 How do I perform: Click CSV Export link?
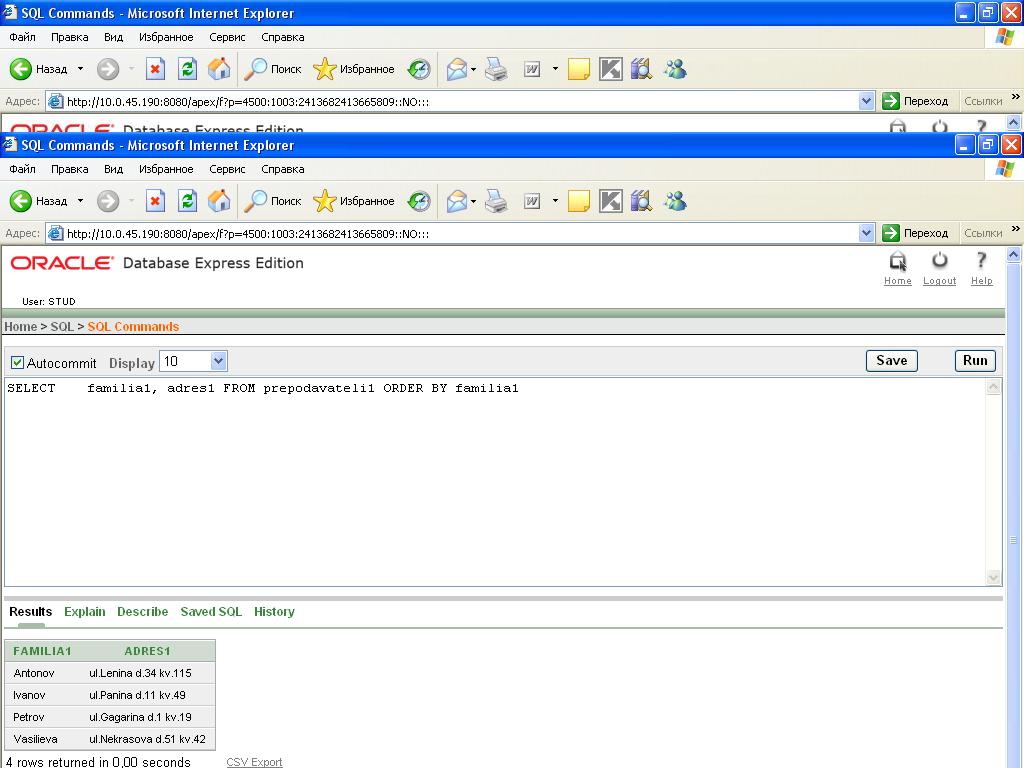pos(254,762)
